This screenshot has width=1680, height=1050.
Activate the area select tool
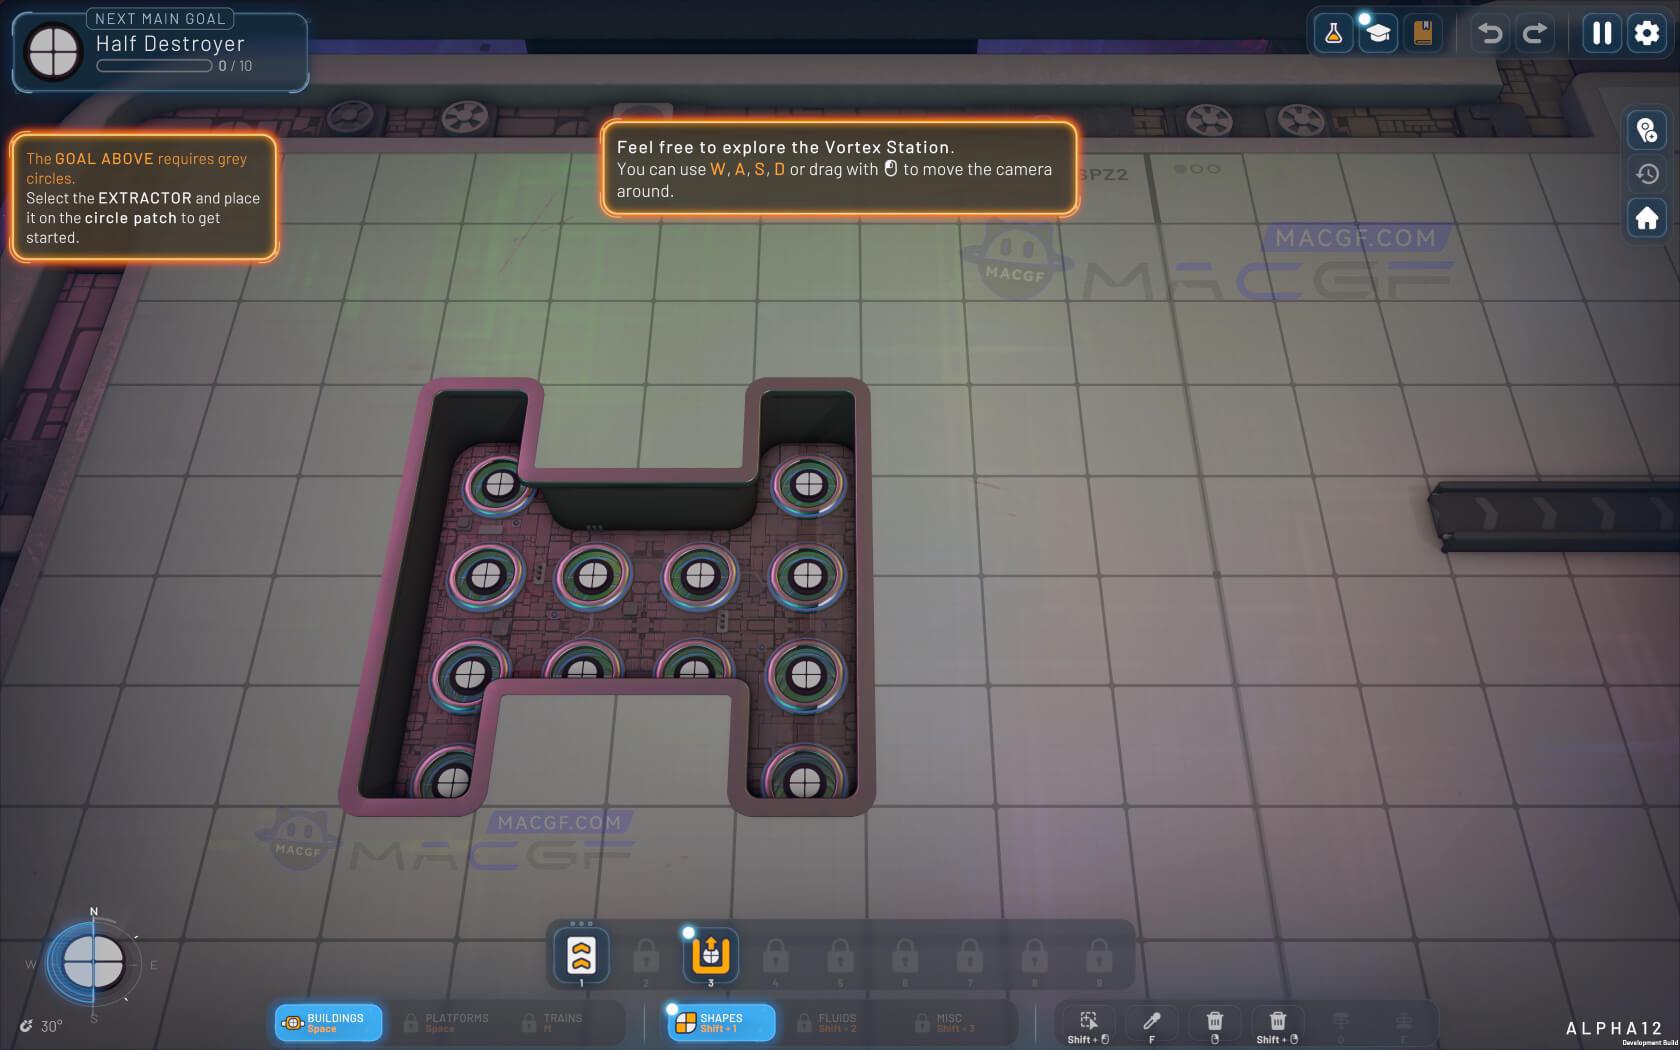[1088, 1022]
